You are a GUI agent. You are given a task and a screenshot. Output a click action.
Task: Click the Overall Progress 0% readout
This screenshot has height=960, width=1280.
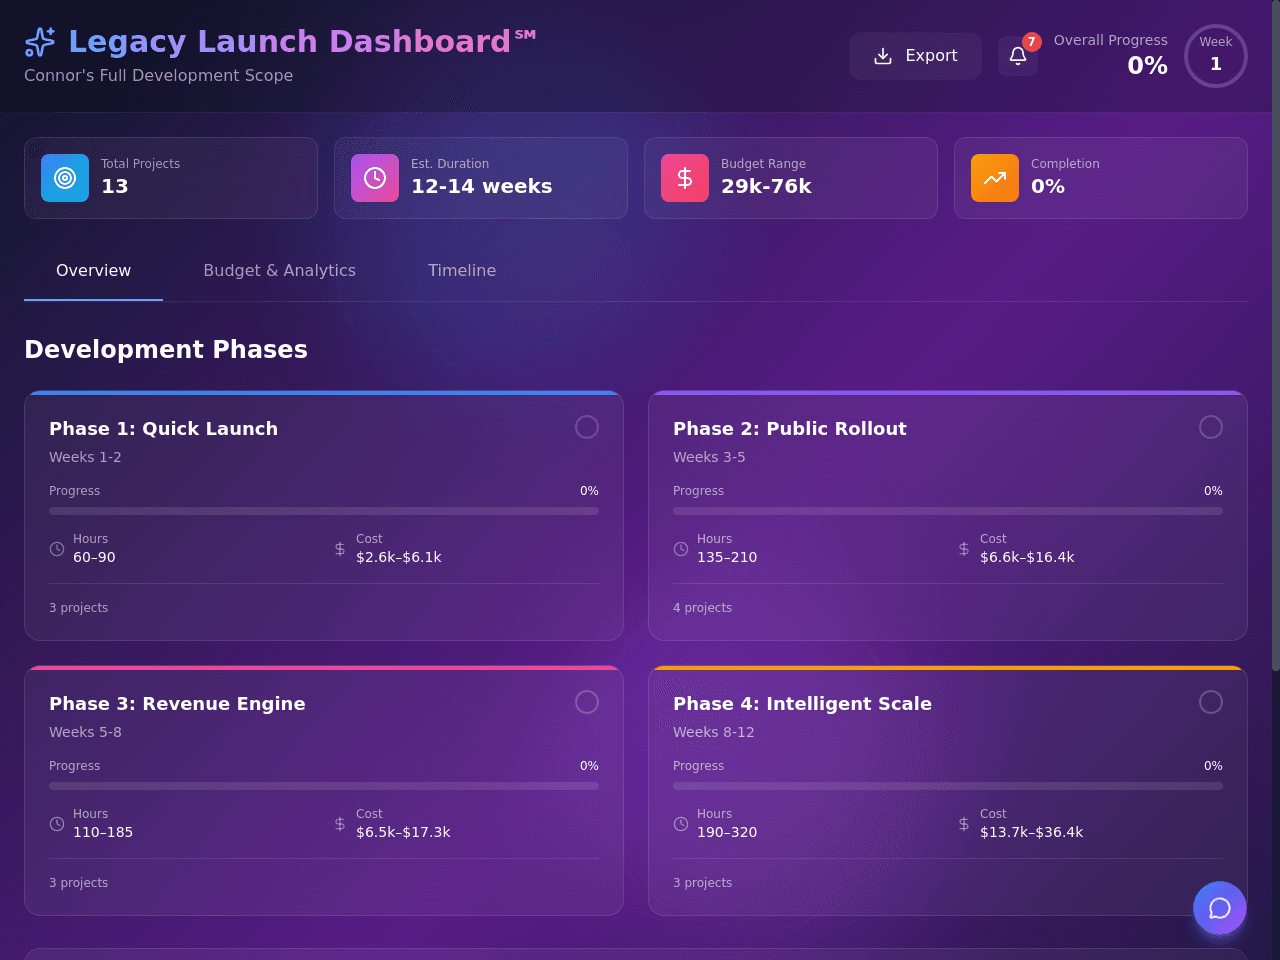pos(1111,56)
